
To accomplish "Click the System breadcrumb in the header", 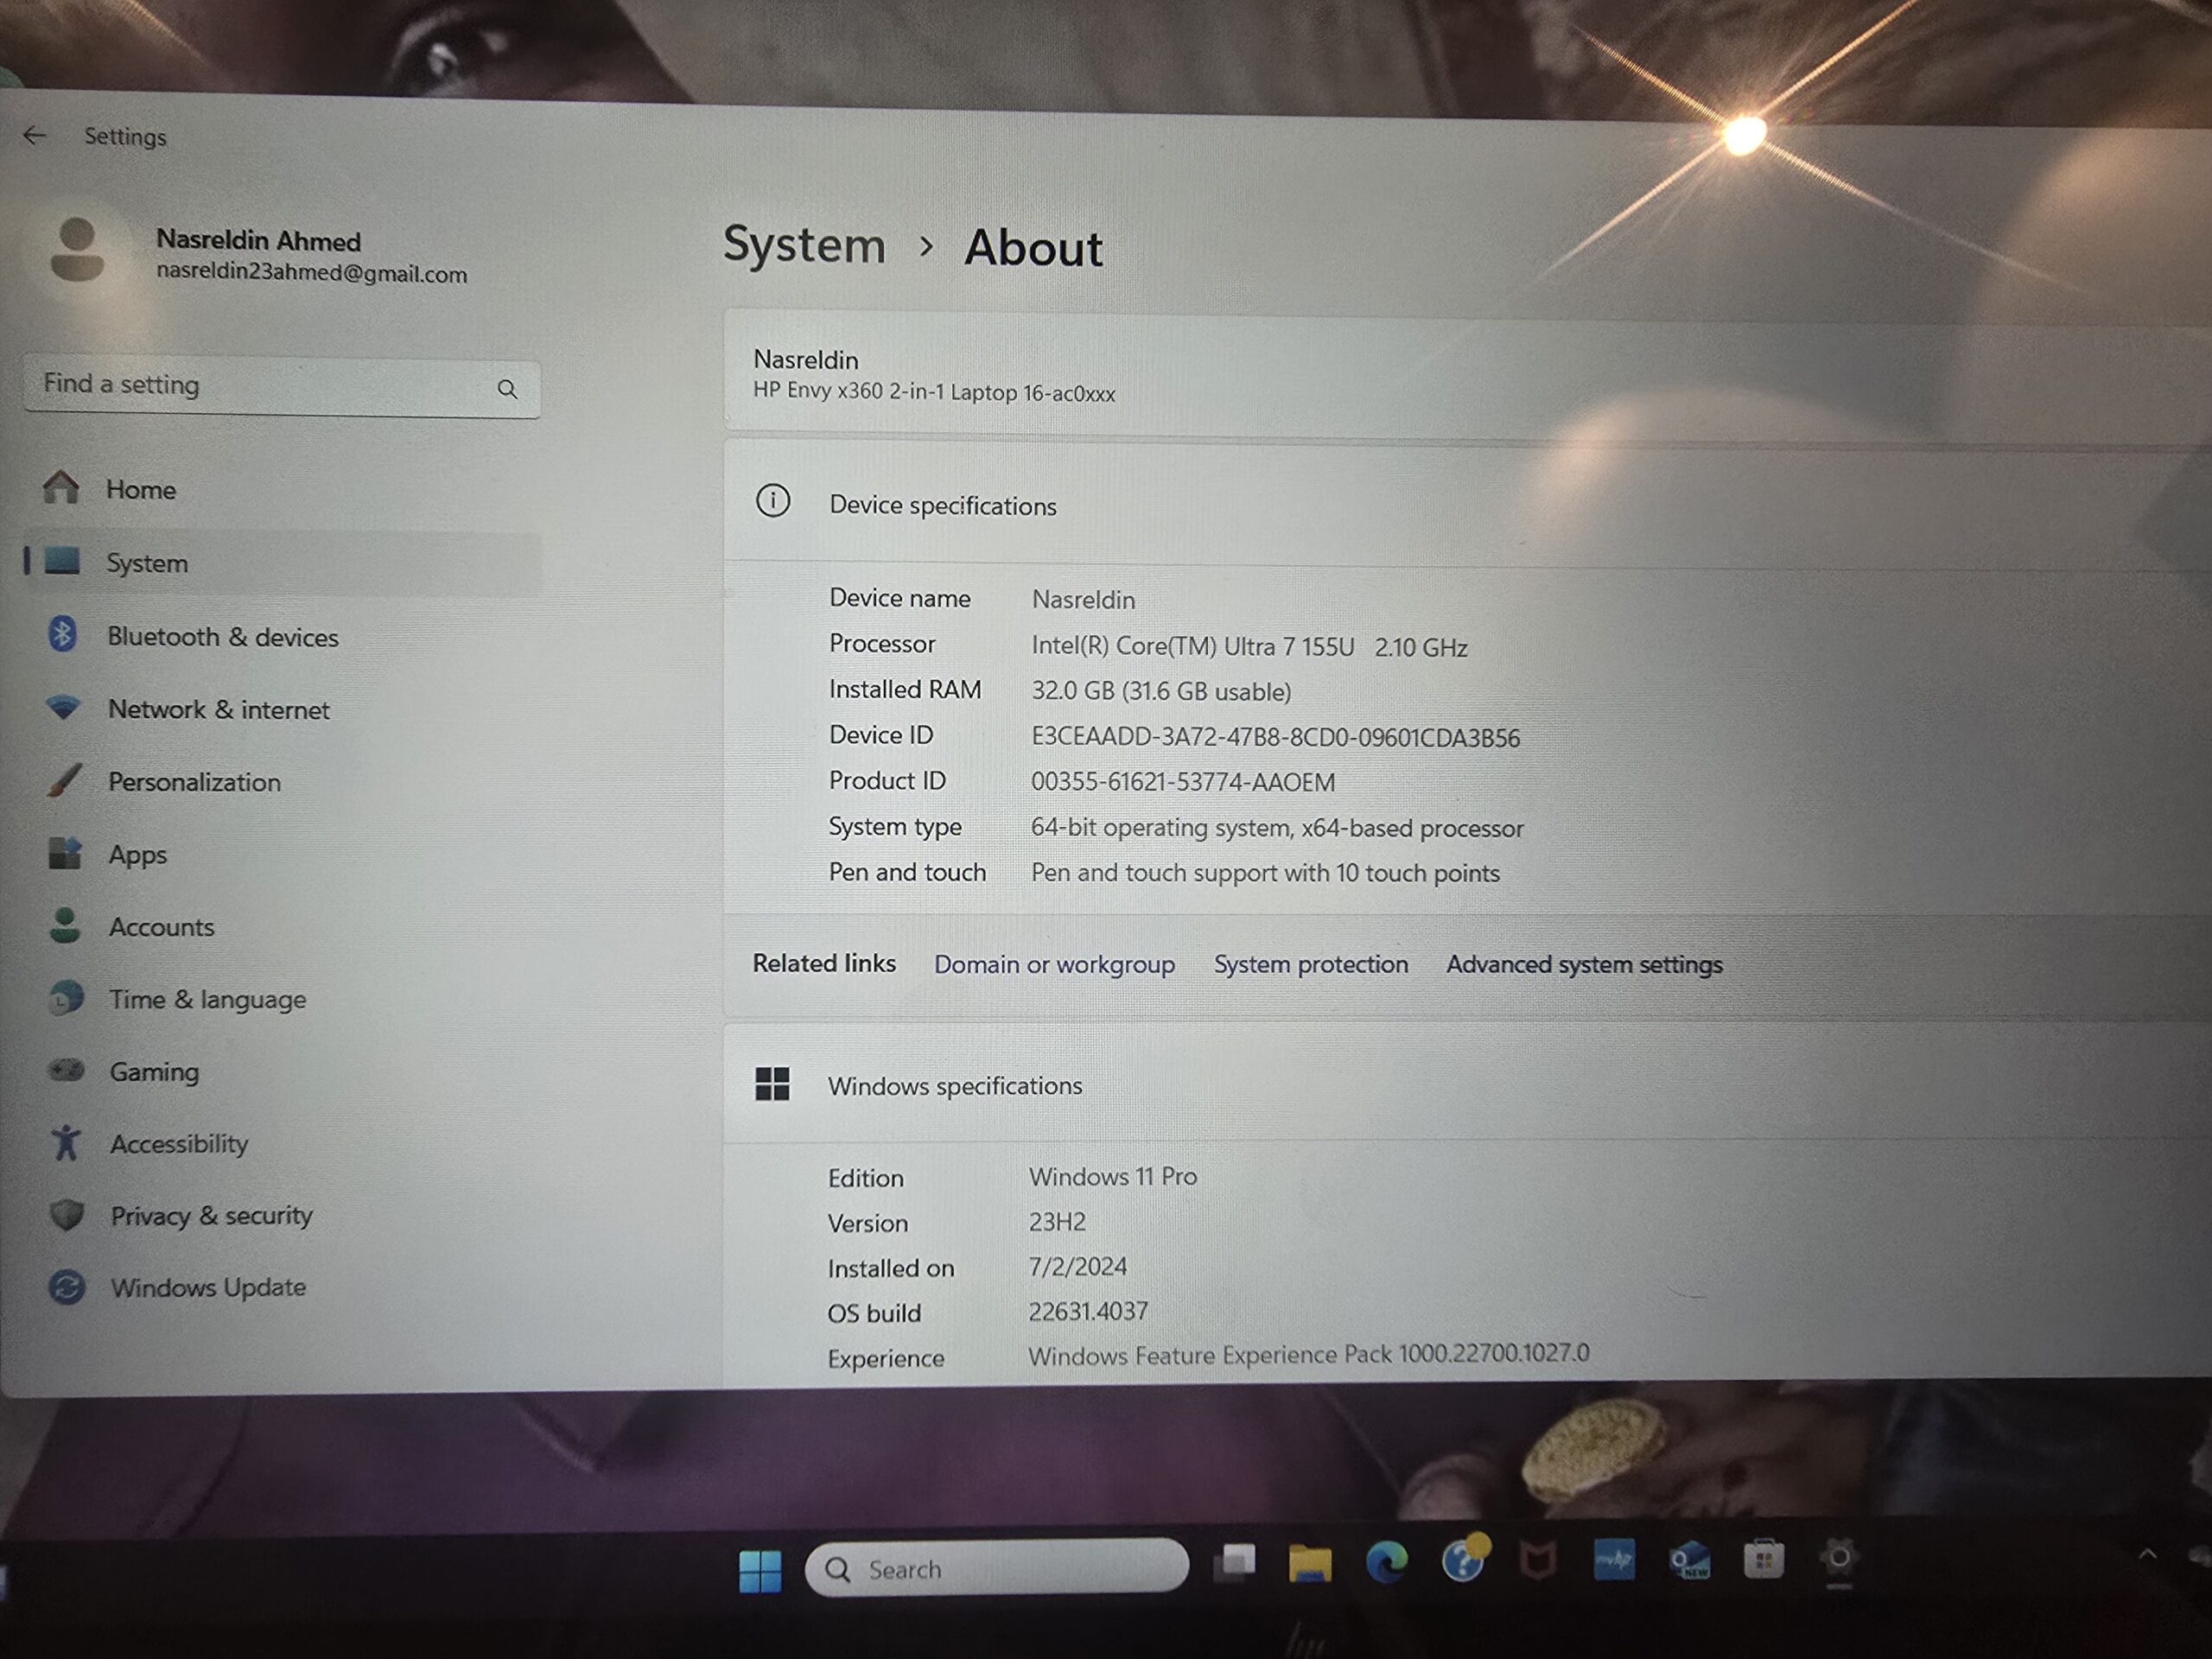I will click(x=804, y=246).
